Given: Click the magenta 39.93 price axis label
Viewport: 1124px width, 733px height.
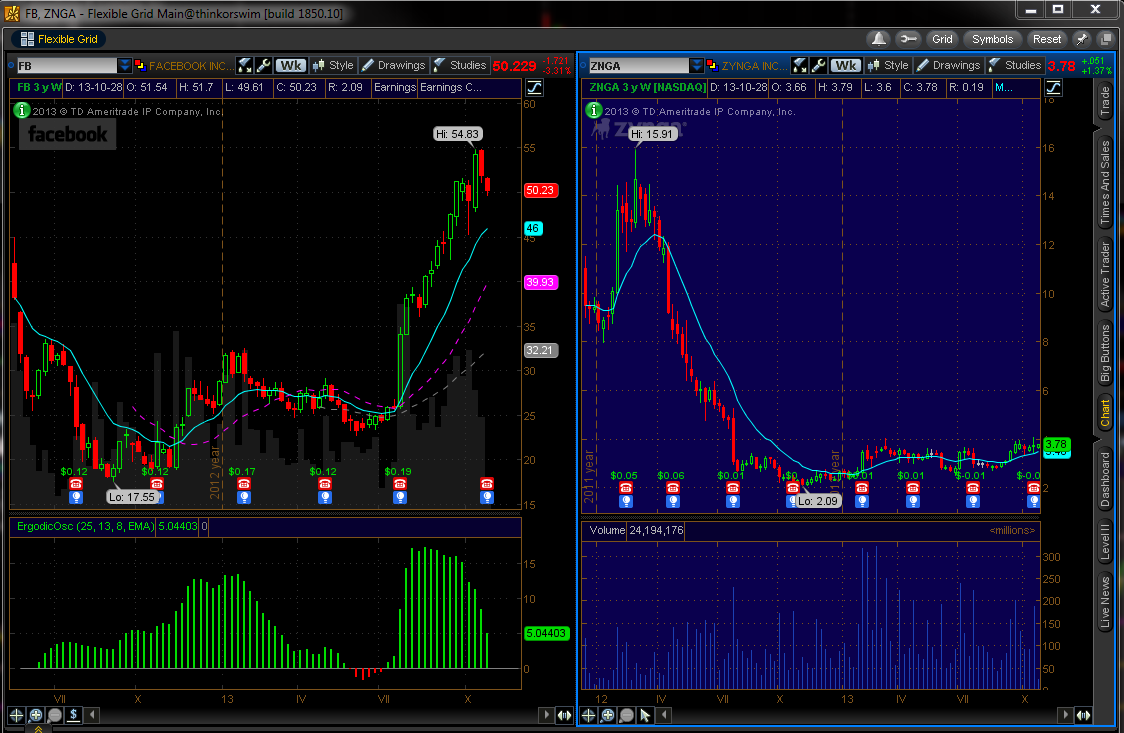Looking at the screenshot, I should [x=540, y=282].
